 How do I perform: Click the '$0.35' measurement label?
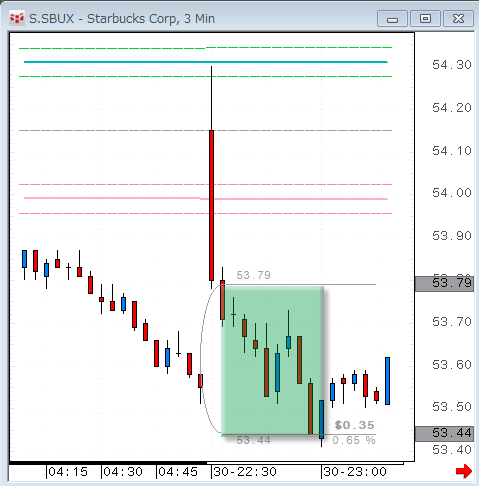coord(355,425)
